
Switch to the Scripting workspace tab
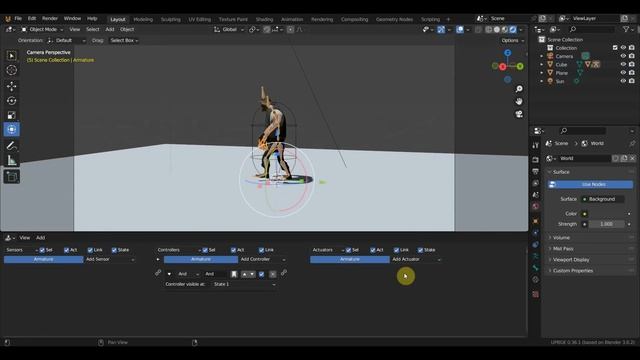click(430, 19)
